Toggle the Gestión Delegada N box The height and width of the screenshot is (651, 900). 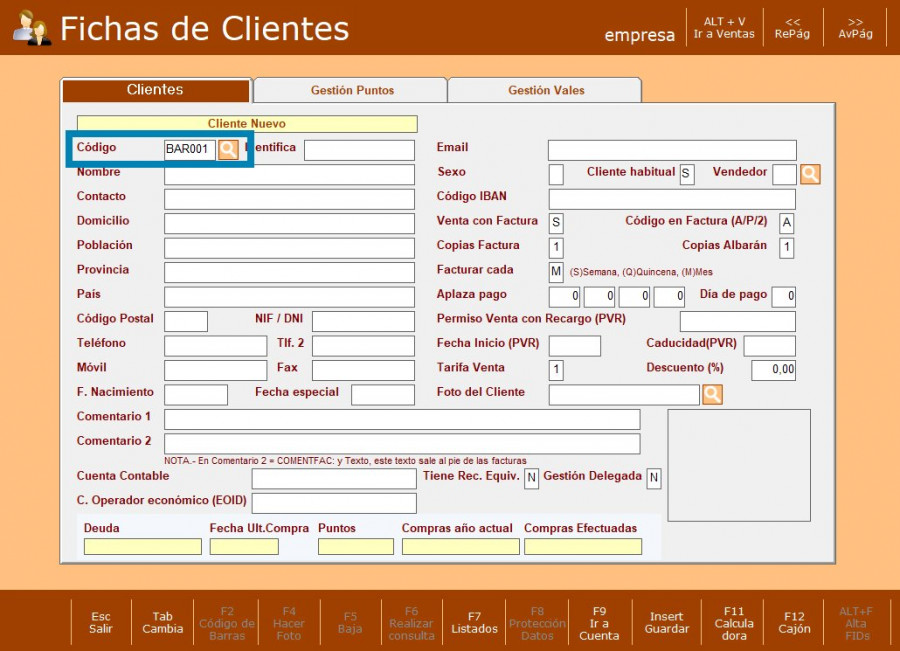[653, 478]
